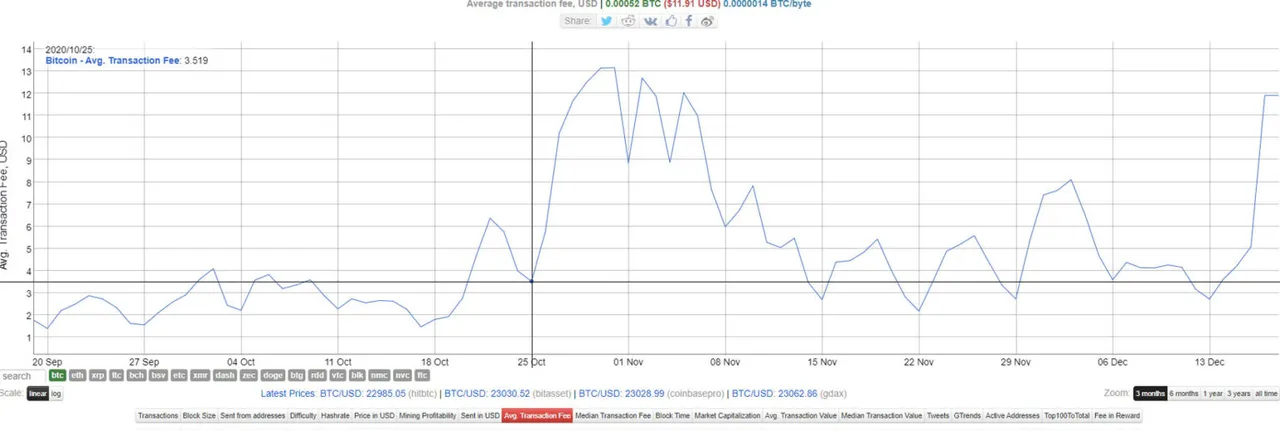Open the Tweets chart tab
The height and width of the screenshot is (431, 1280).
click(x=938, y=415)
